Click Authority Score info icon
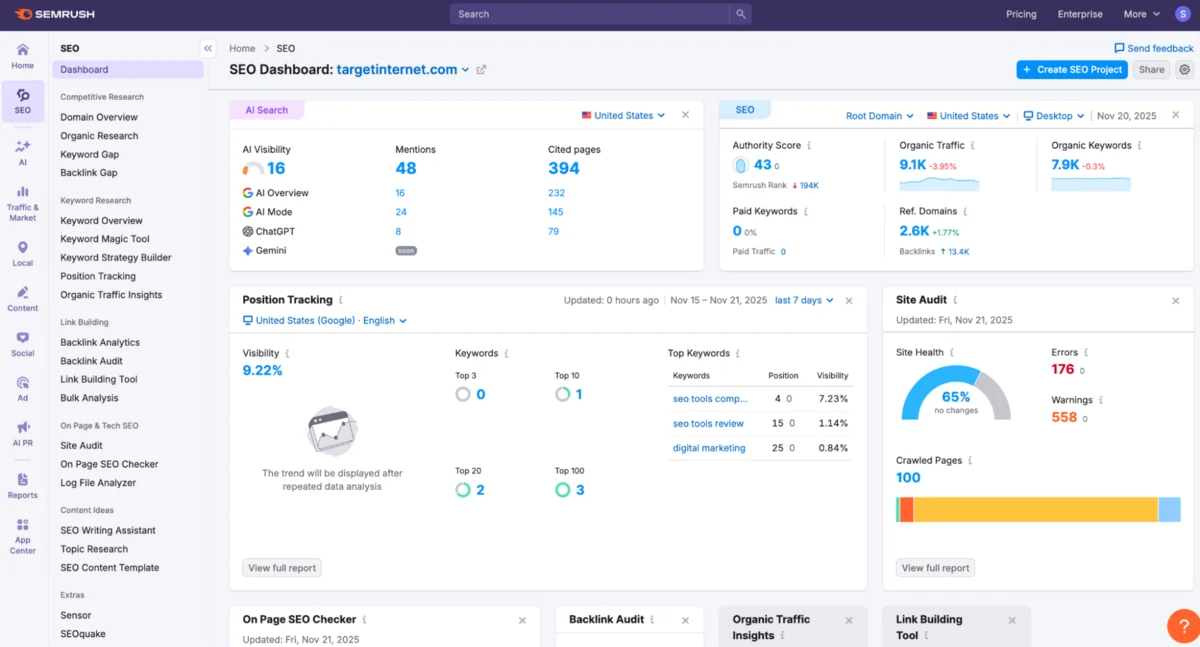This screenshot has width=1200, height=647. click(809, 146)
